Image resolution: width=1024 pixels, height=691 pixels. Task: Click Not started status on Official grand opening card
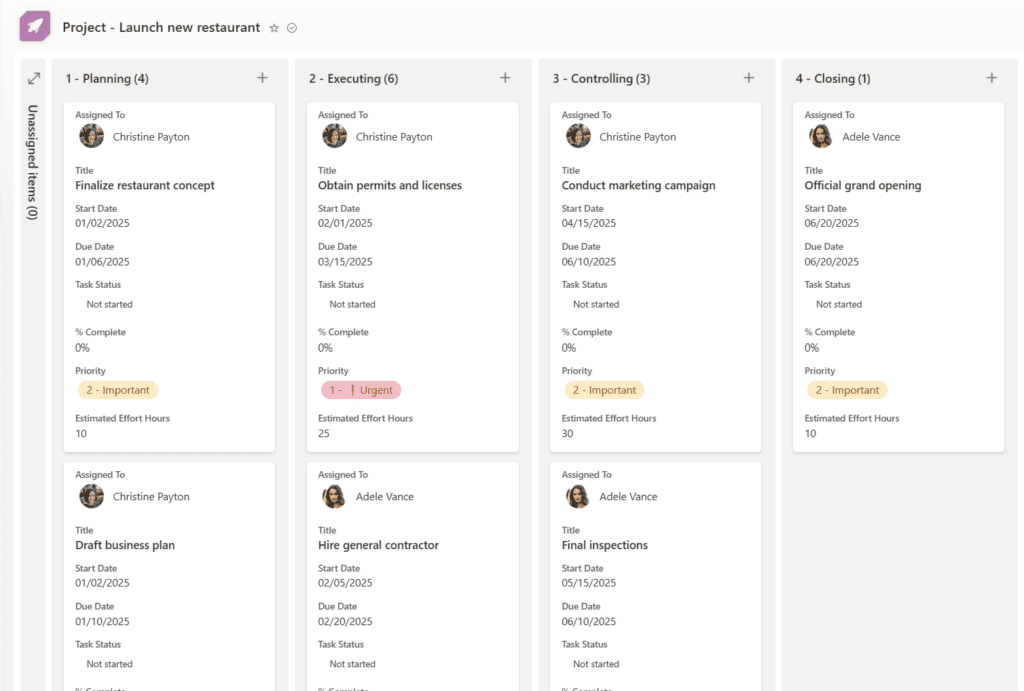click(x=839, y=304)
